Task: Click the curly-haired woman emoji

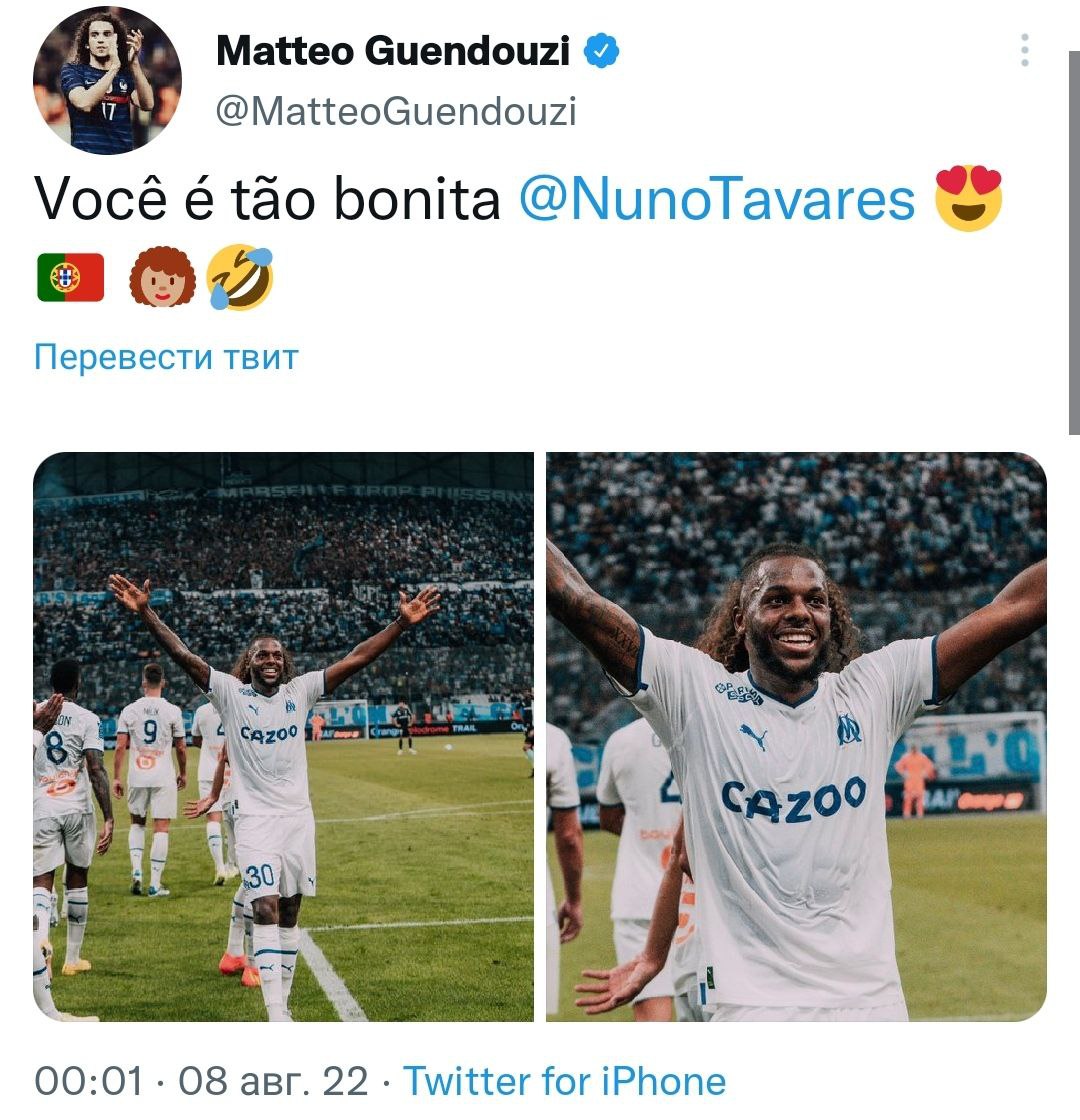Action: click(162, 277)
